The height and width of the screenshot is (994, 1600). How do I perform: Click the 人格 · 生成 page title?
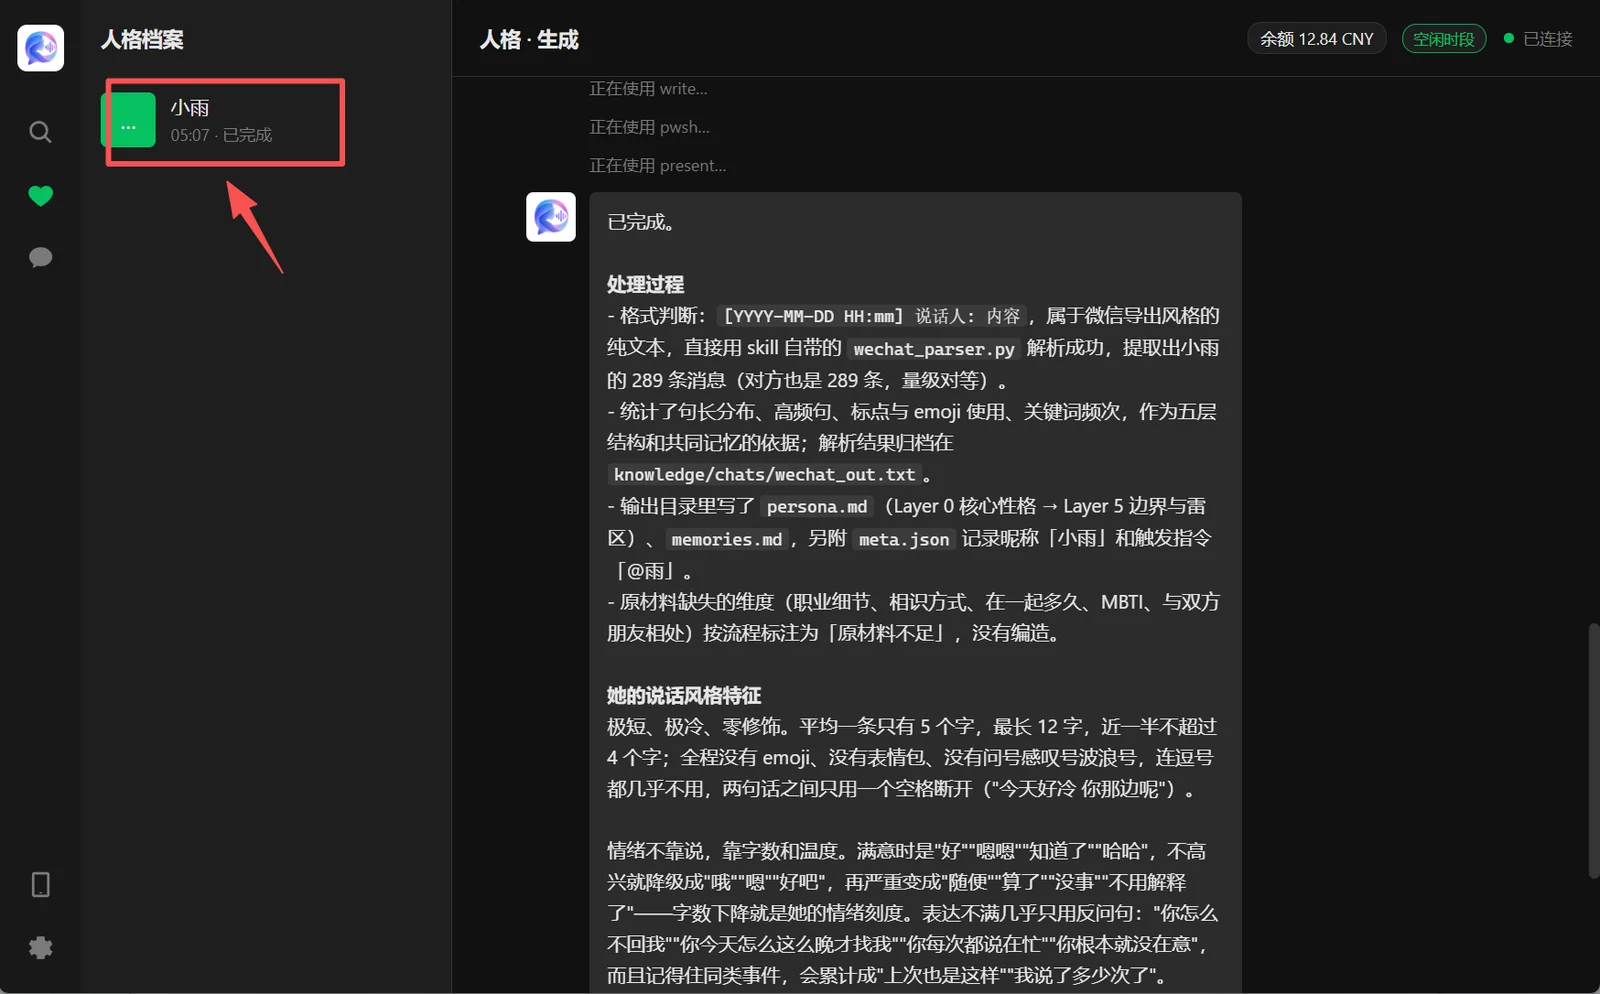529,40
